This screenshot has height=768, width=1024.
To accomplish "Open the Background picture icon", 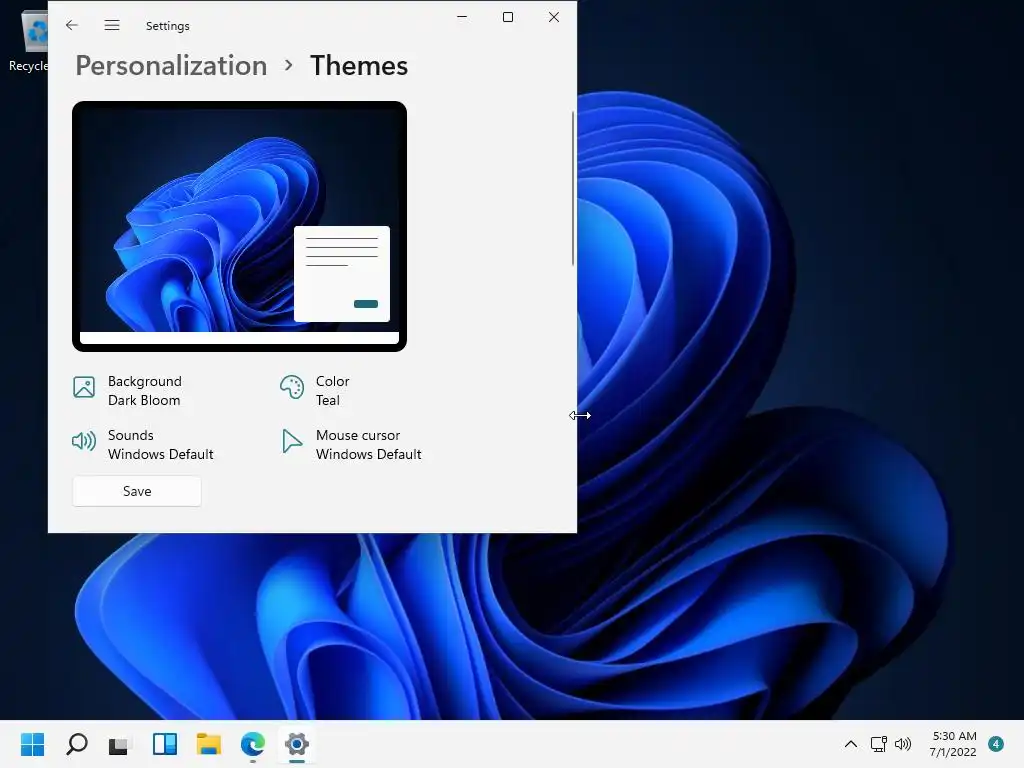I will [84, 387].
